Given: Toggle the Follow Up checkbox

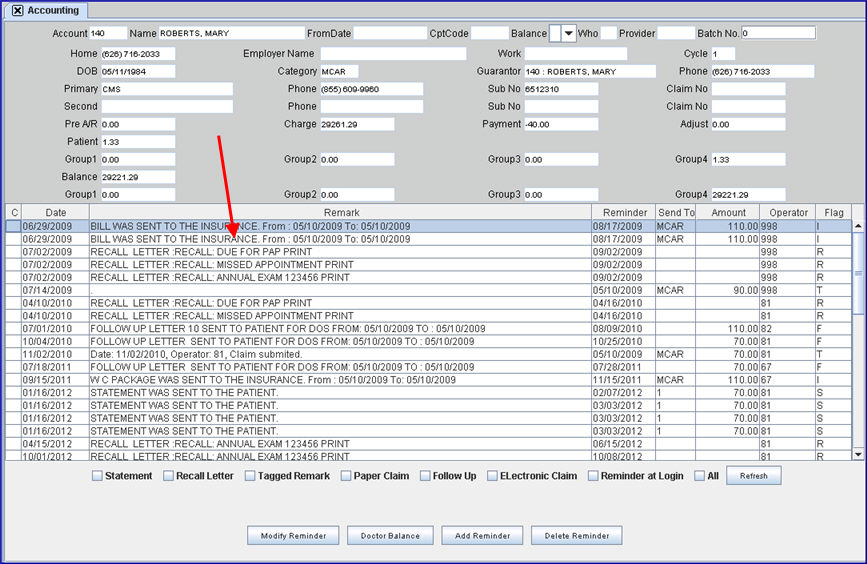Looking at the screenshot, I should (x=425, y=476).
